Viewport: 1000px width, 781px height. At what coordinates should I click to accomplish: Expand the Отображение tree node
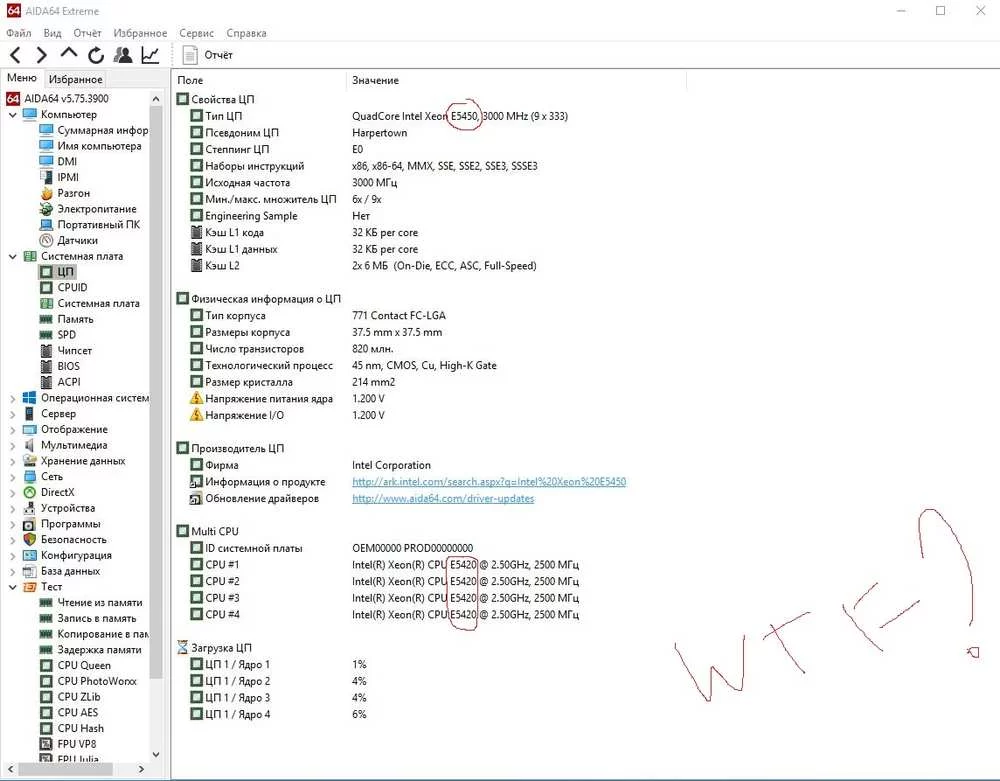12,430
